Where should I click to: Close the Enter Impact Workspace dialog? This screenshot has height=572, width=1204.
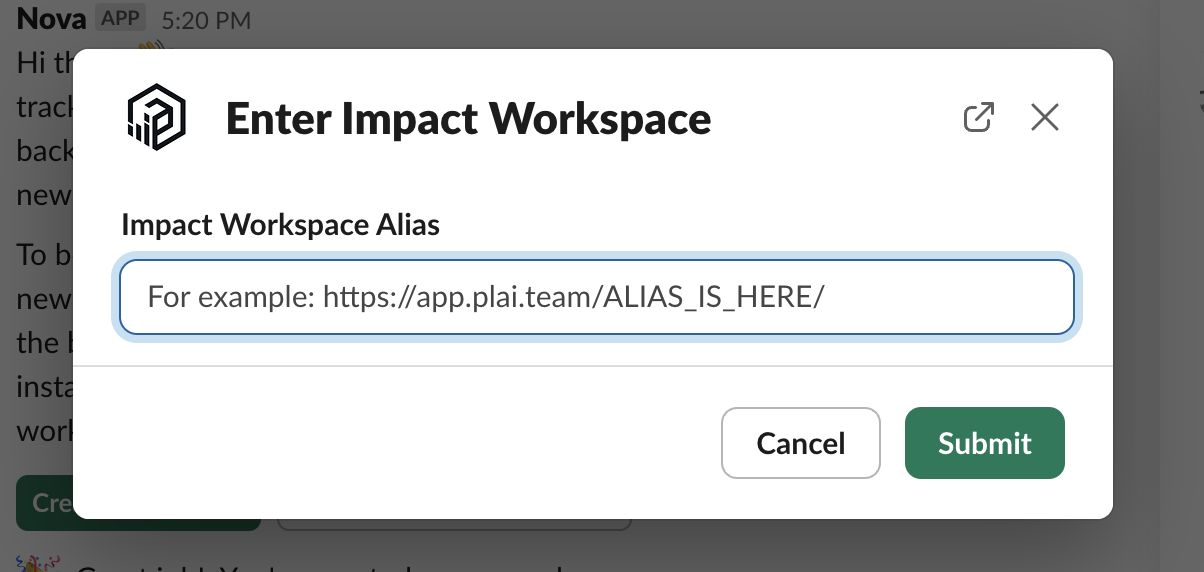[x=1044, y=118]
